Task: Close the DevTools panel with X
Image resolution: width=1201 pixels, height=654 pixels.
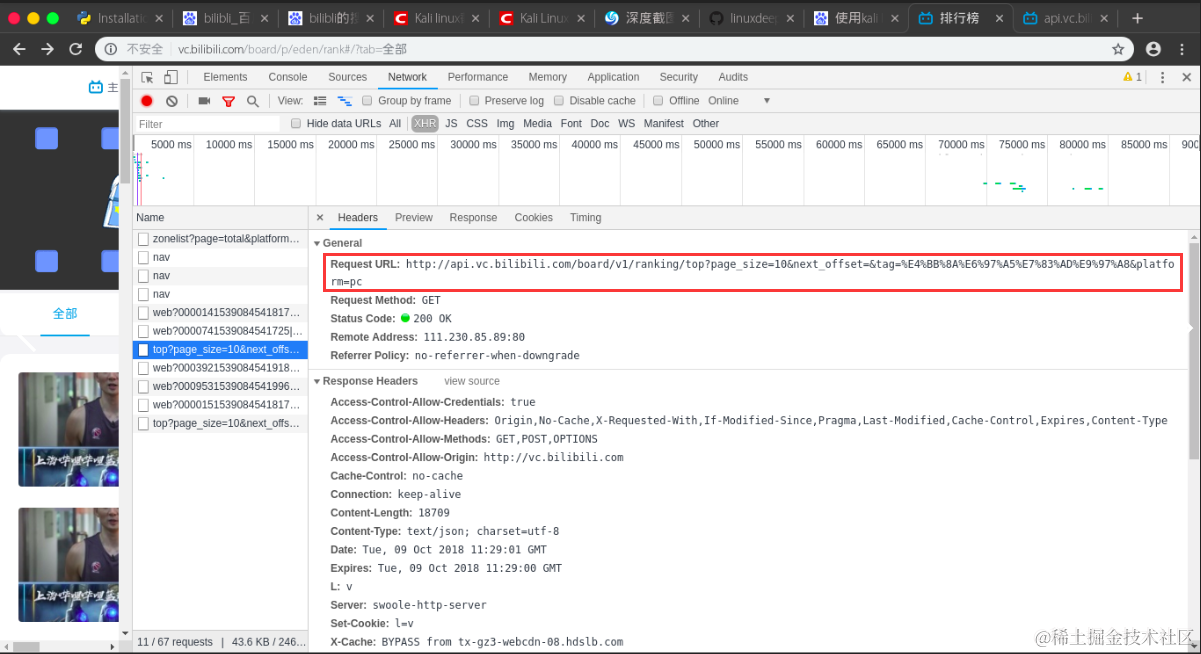Action: pyautogui.click(x=1187, y=77)
